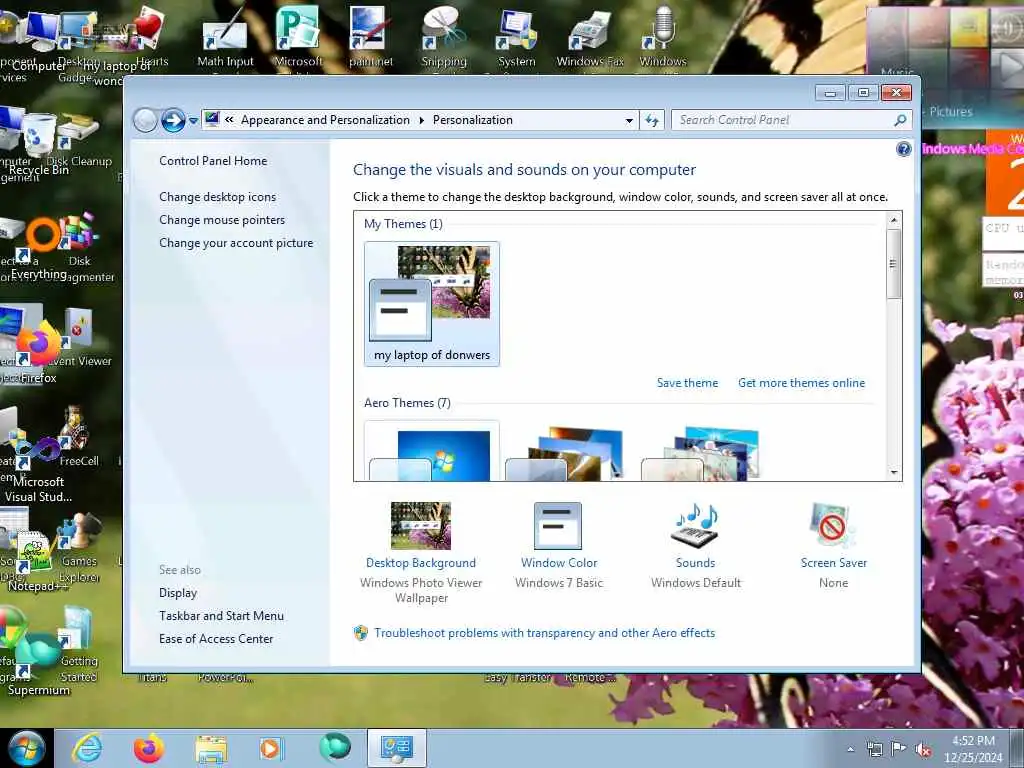Click the blue Help question mark icon
Viewport: 1024px width, 768px height.
pyautogui.click(x=903, y=149)
